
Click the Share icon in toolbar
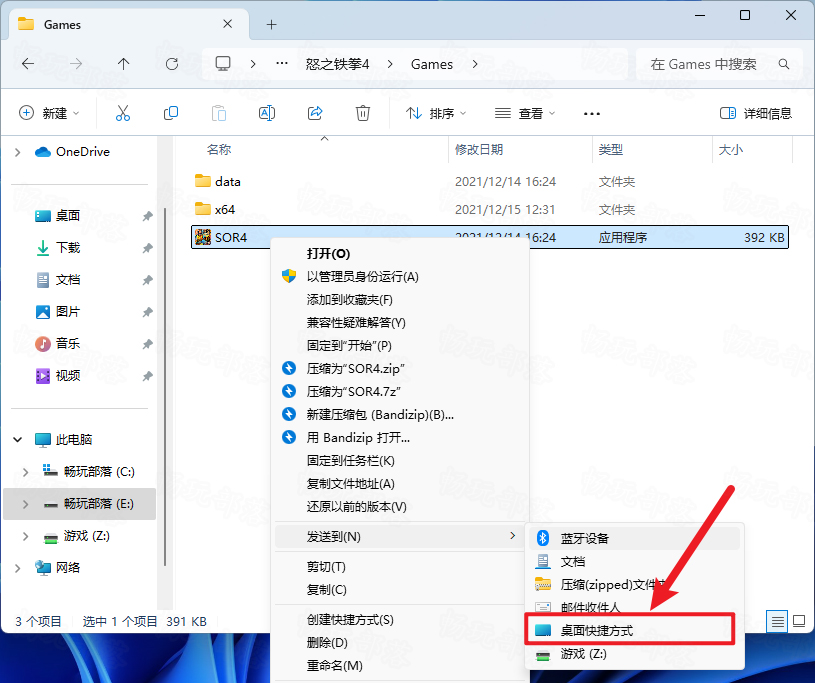[315, 113]
